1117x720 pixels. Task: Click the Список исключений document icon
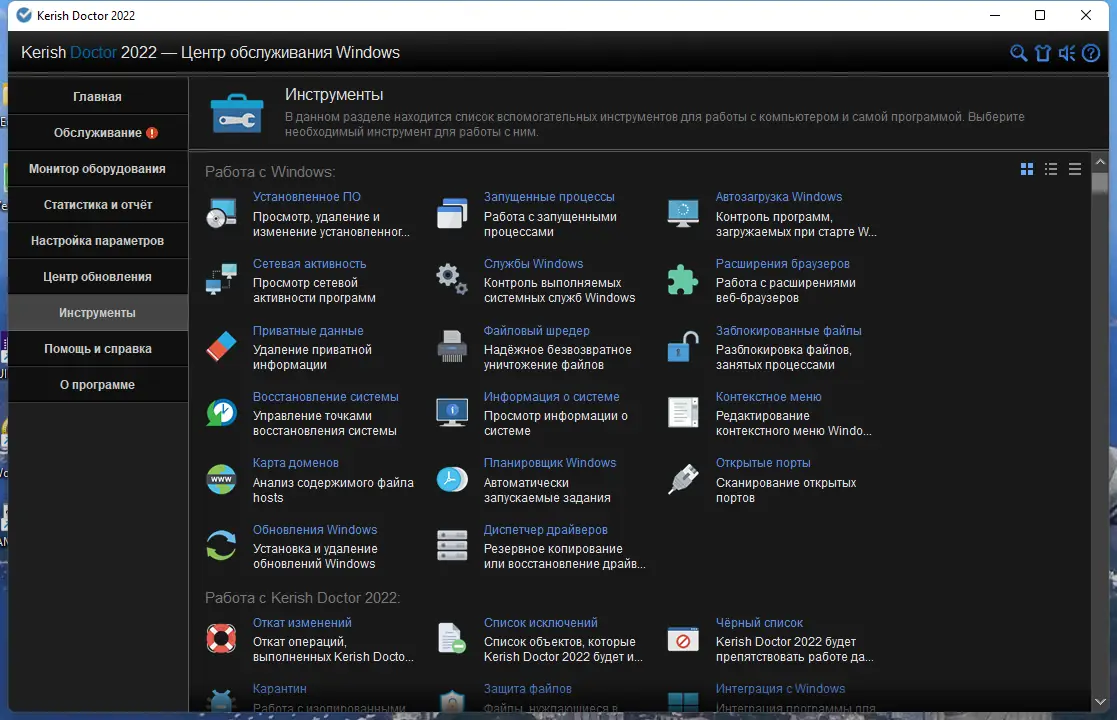(452, 639)
